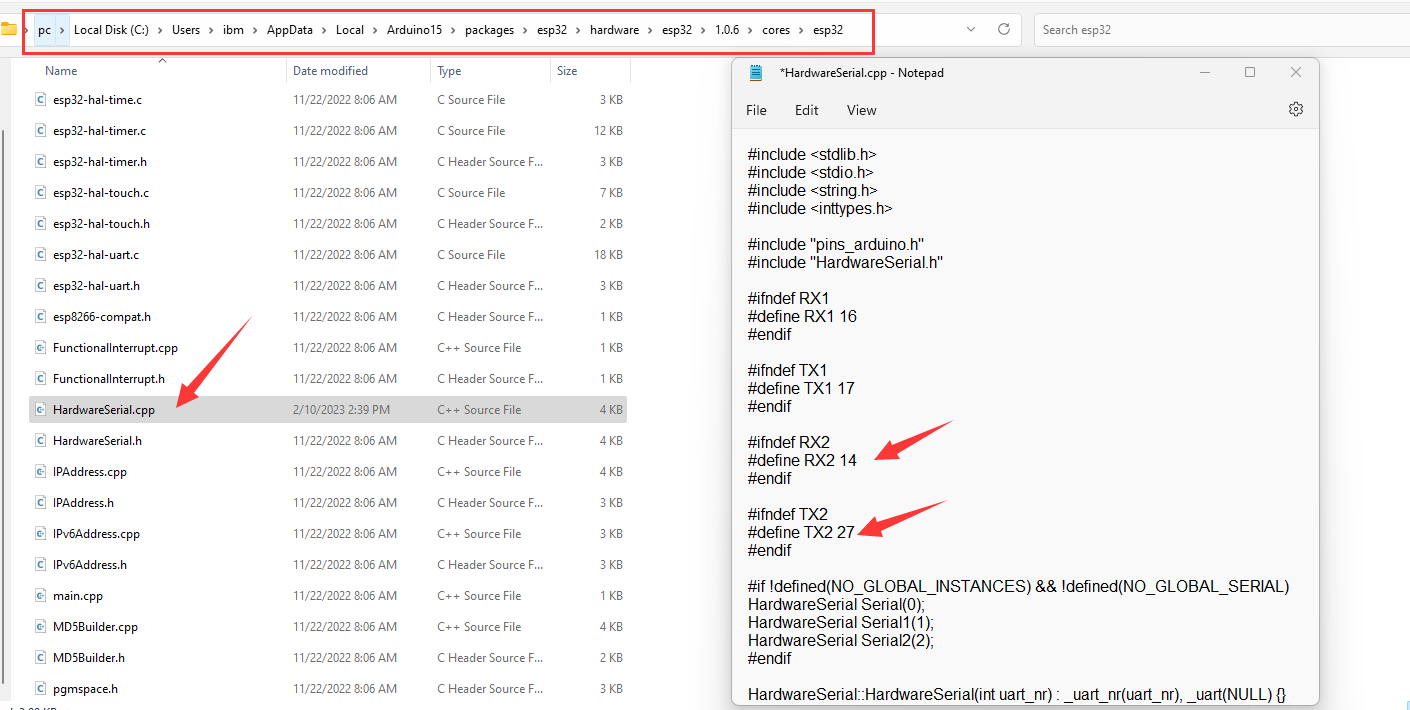Navigate to AppData folder in breadcrumb
Image resolution: width=1410 pixels, height=710 pixels.
[x=289, y=30]
